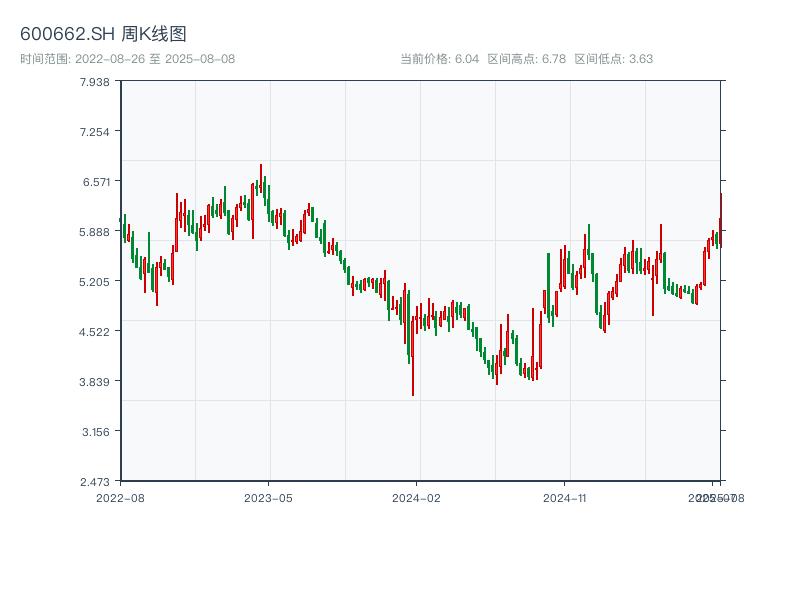800x600 pixels.
Task: Click the 当前价格 6.04 label
Action: click(x=439, y=59)
